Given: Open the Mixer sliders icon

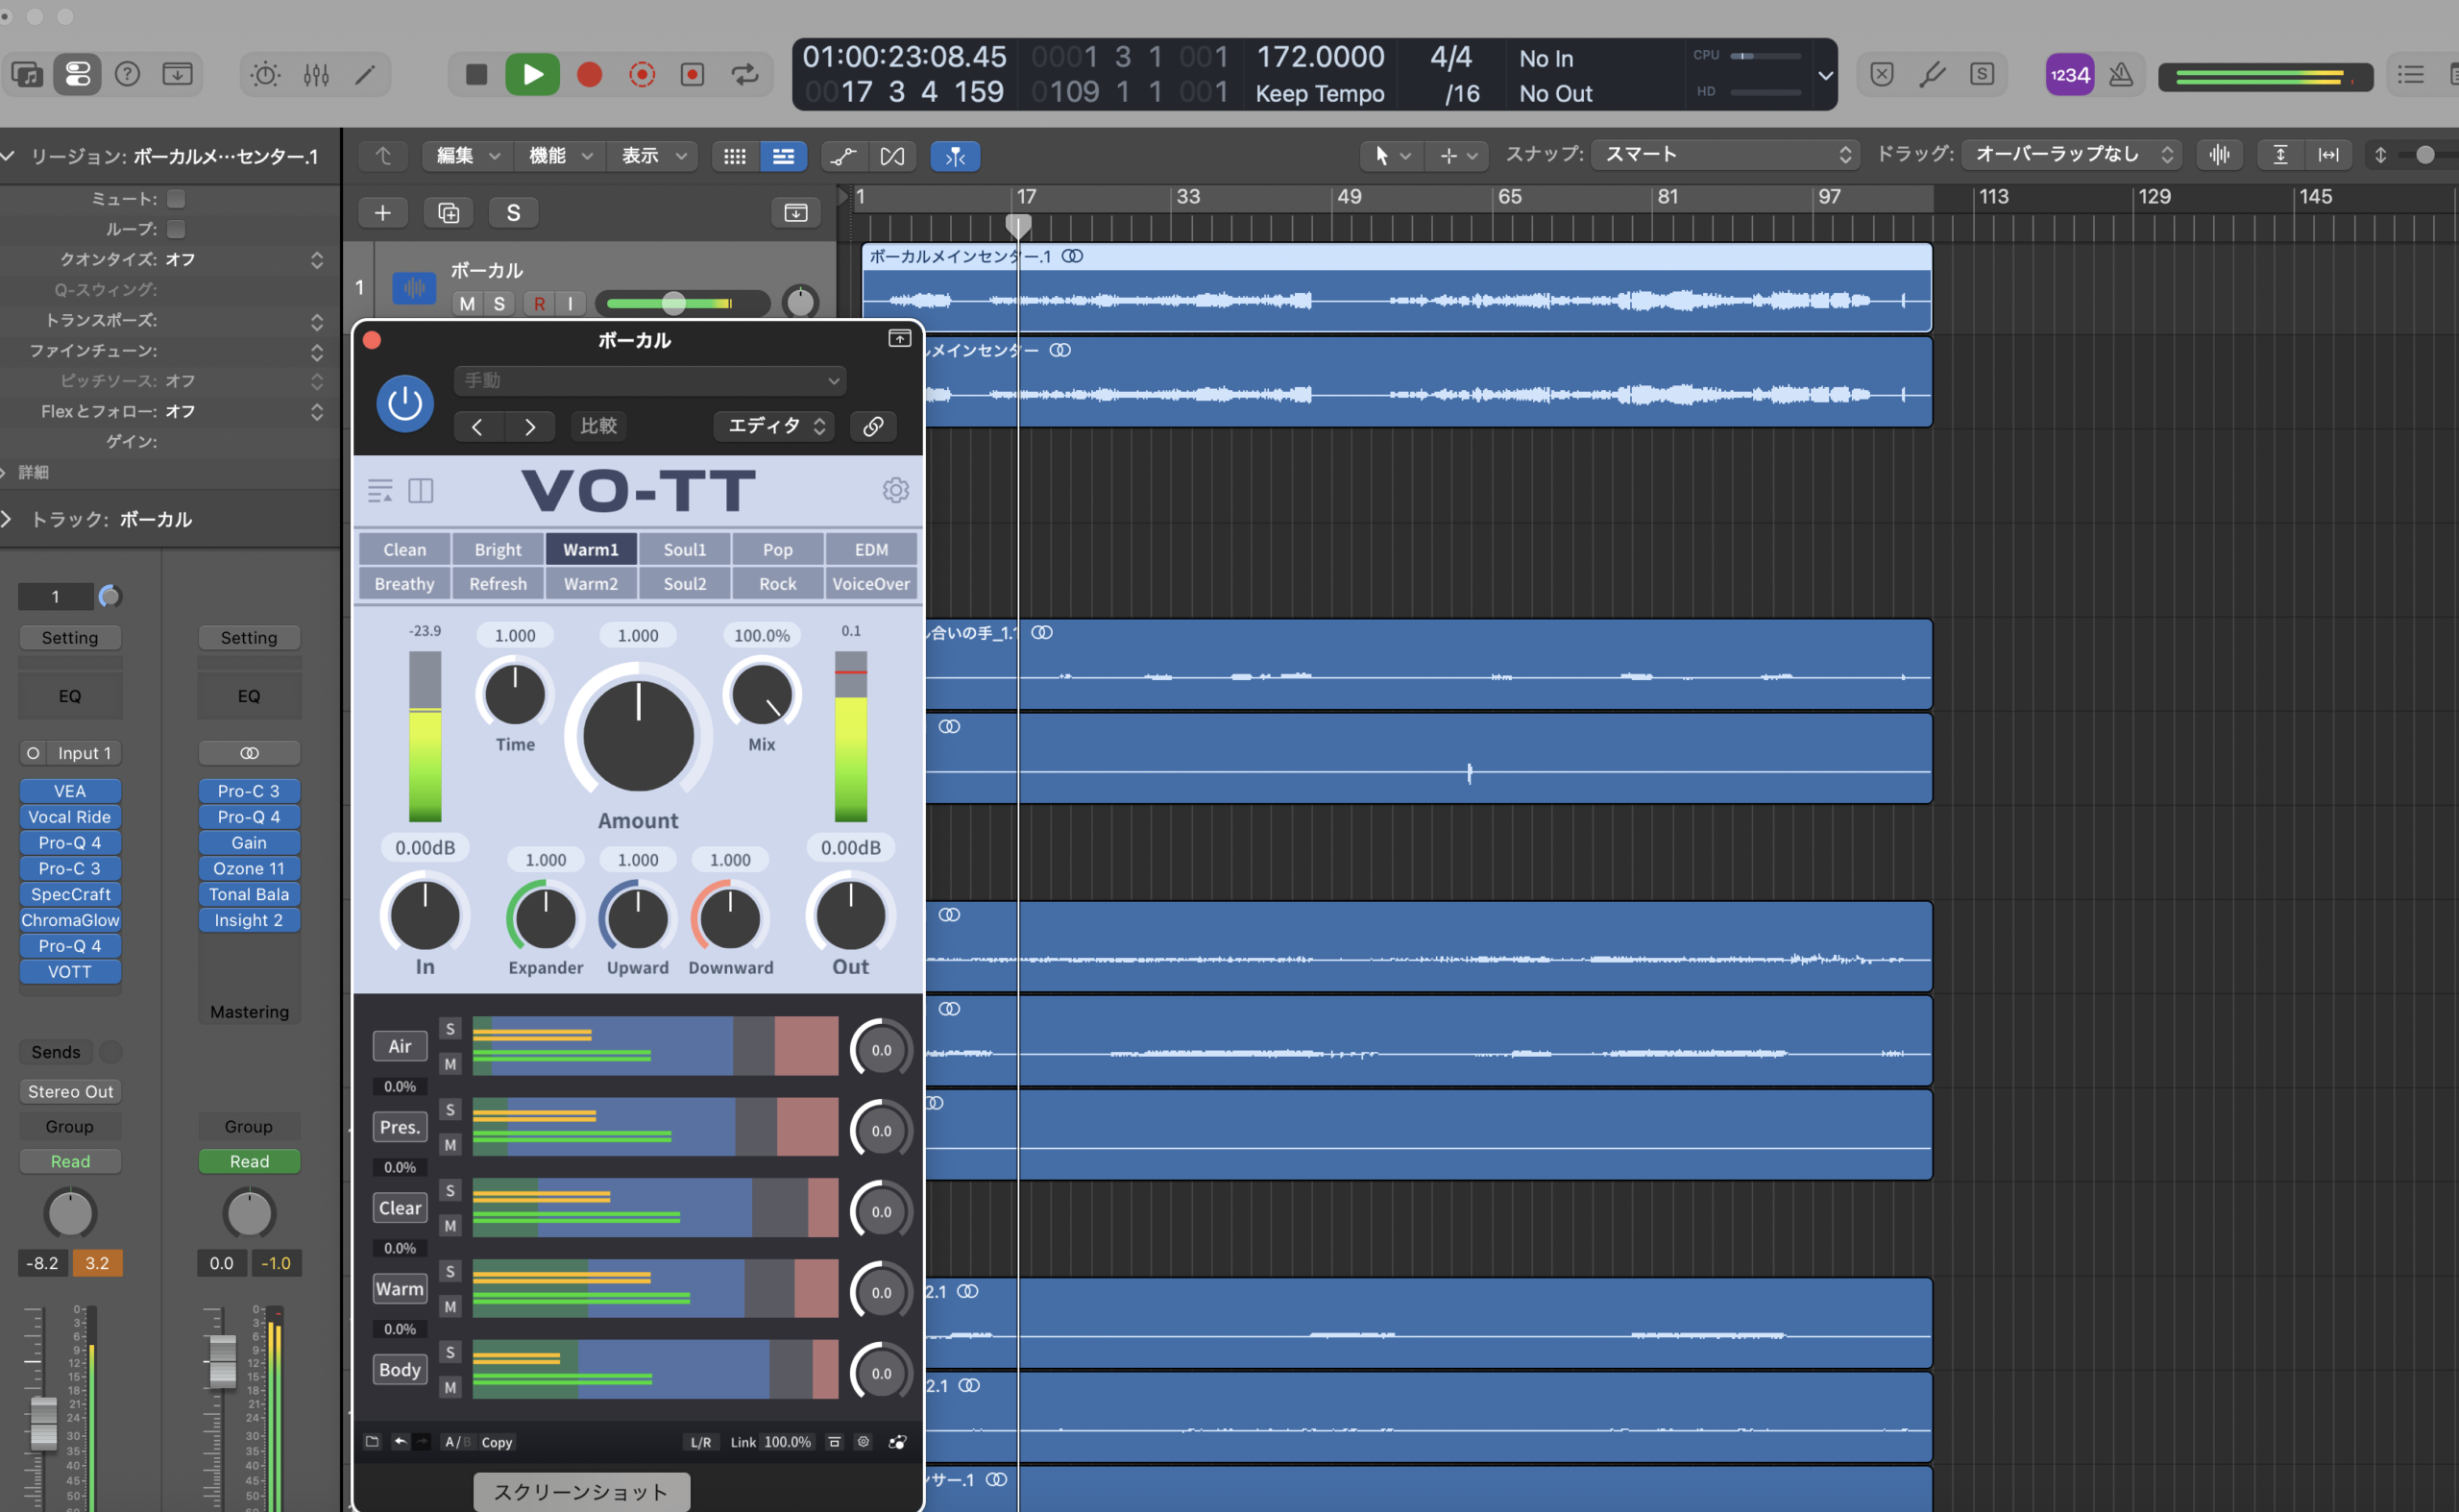Looking at the screenshot, I should click(x=316, y=74).
